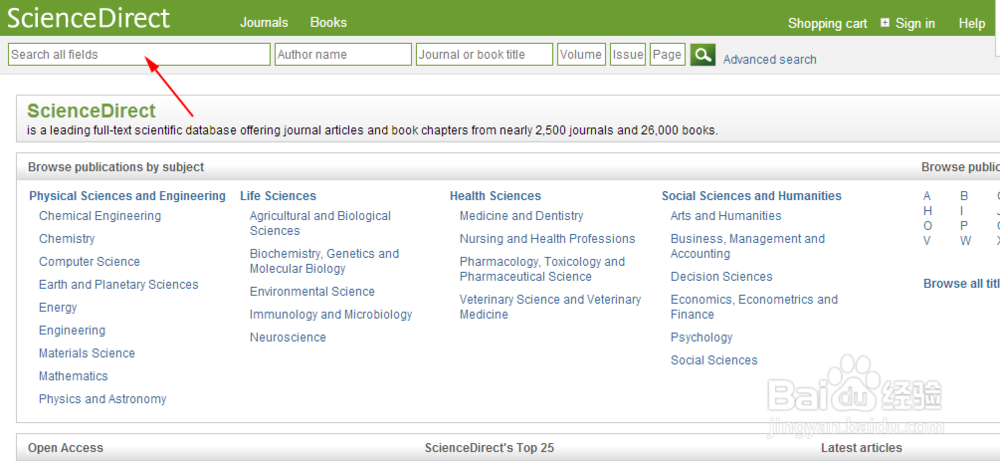The width and height of the screenshot is (1000, 461).
Task: Open Social Sciences and Humanities heading
Action: pyautogui.click(x=752, y=196)
